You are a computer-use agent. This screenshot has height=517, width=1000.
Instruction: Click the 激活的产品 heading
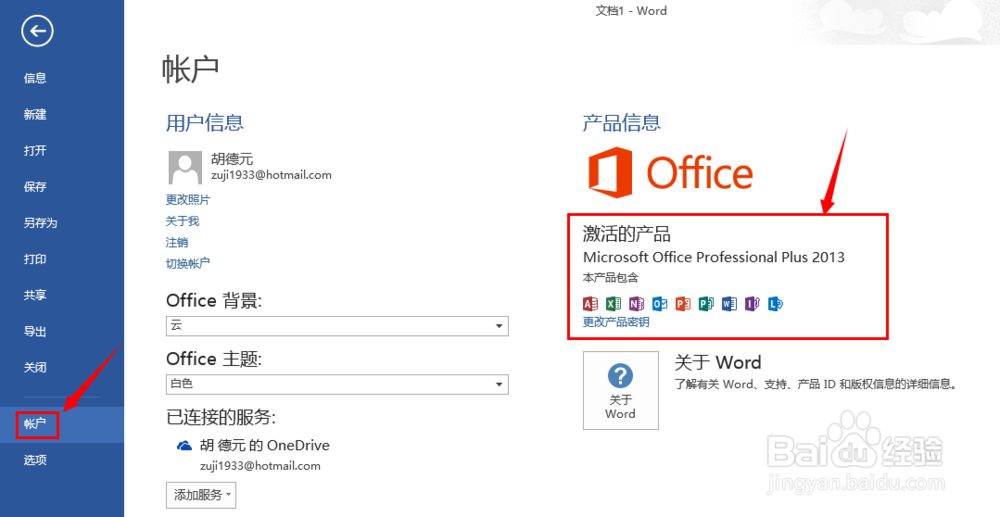tap(627, 234)
